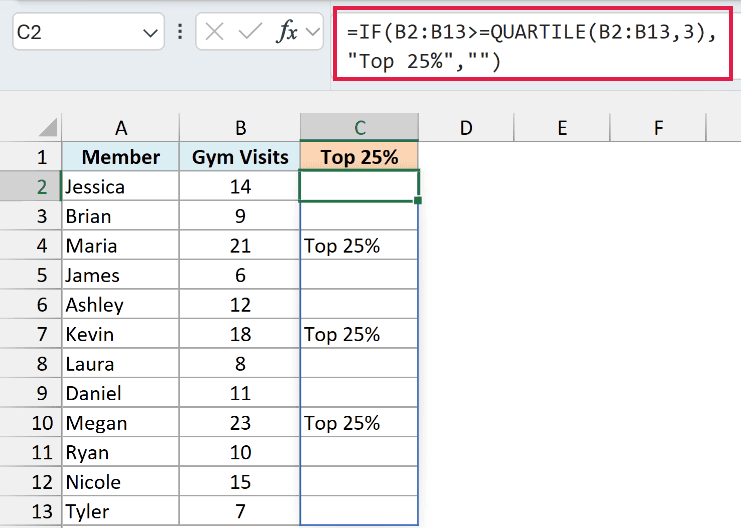Click the selected empty cell C2
The width and height of the screenshot is (741, 528).
point(359,186)
